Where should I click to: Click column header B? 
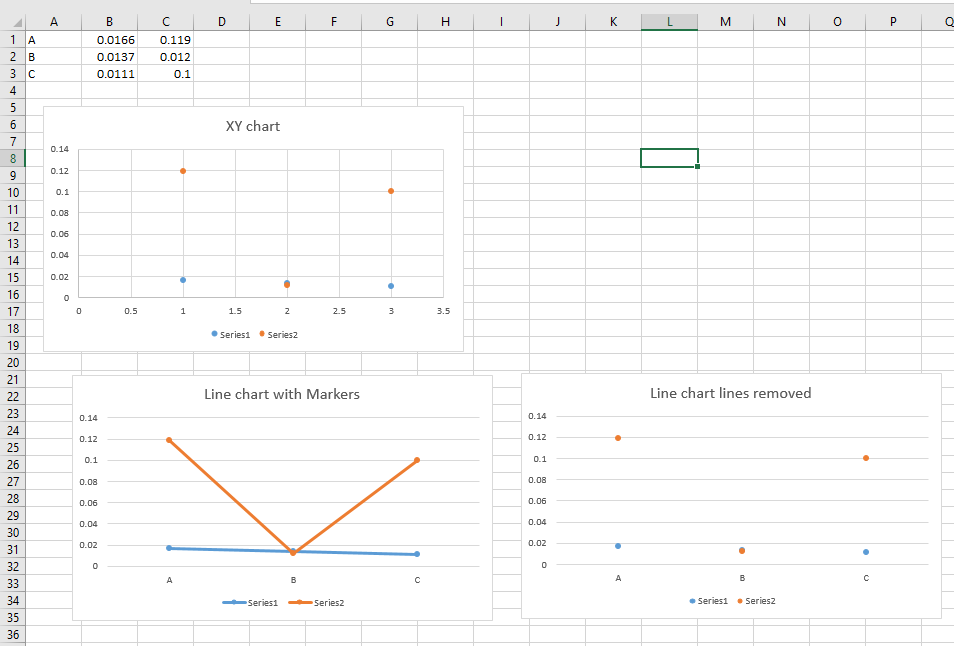[x=109, y=21]
